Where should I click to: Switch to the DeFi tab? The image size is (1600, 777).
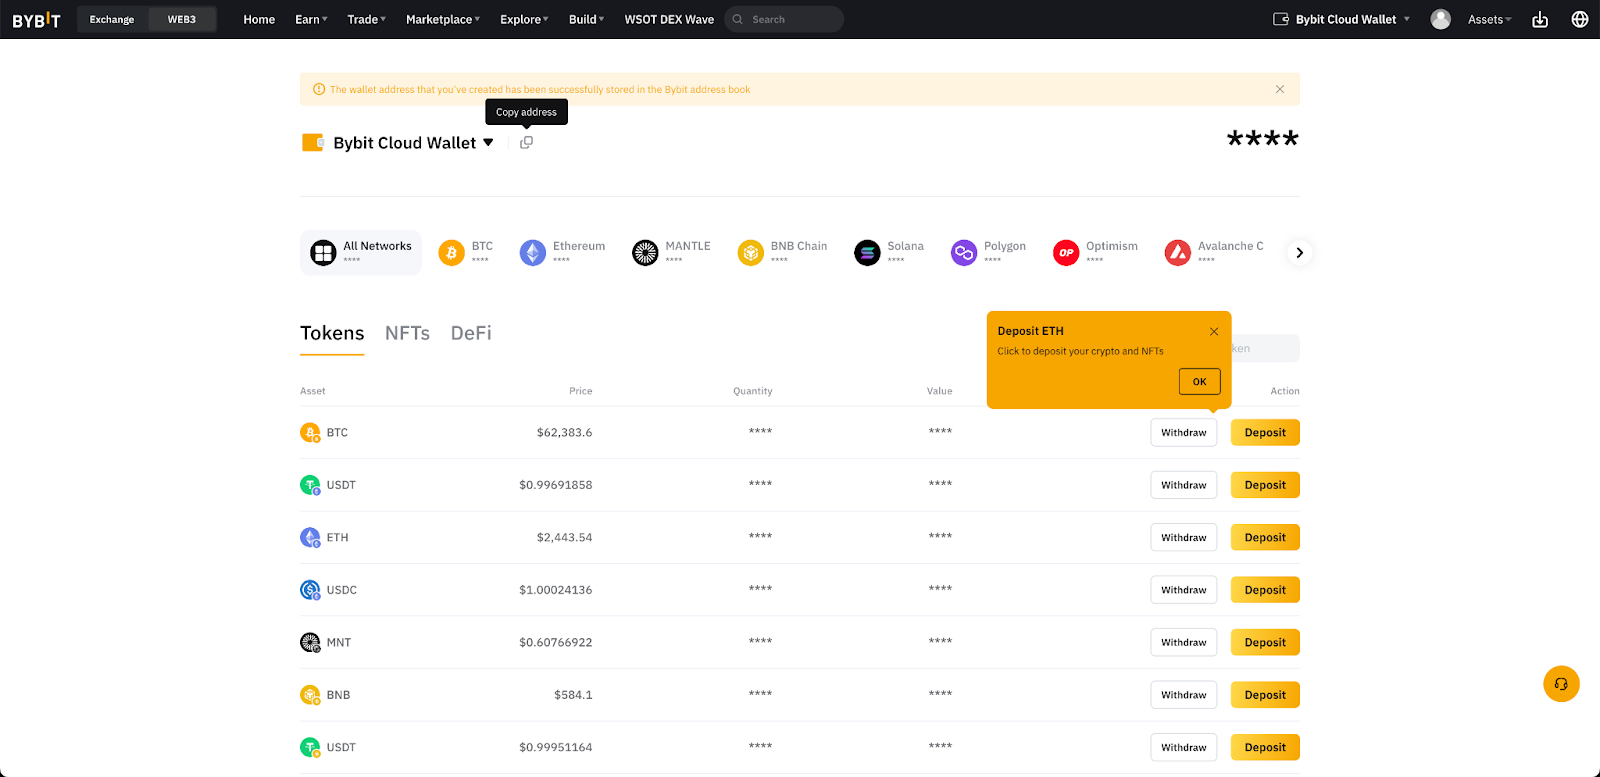click(471, 334)
